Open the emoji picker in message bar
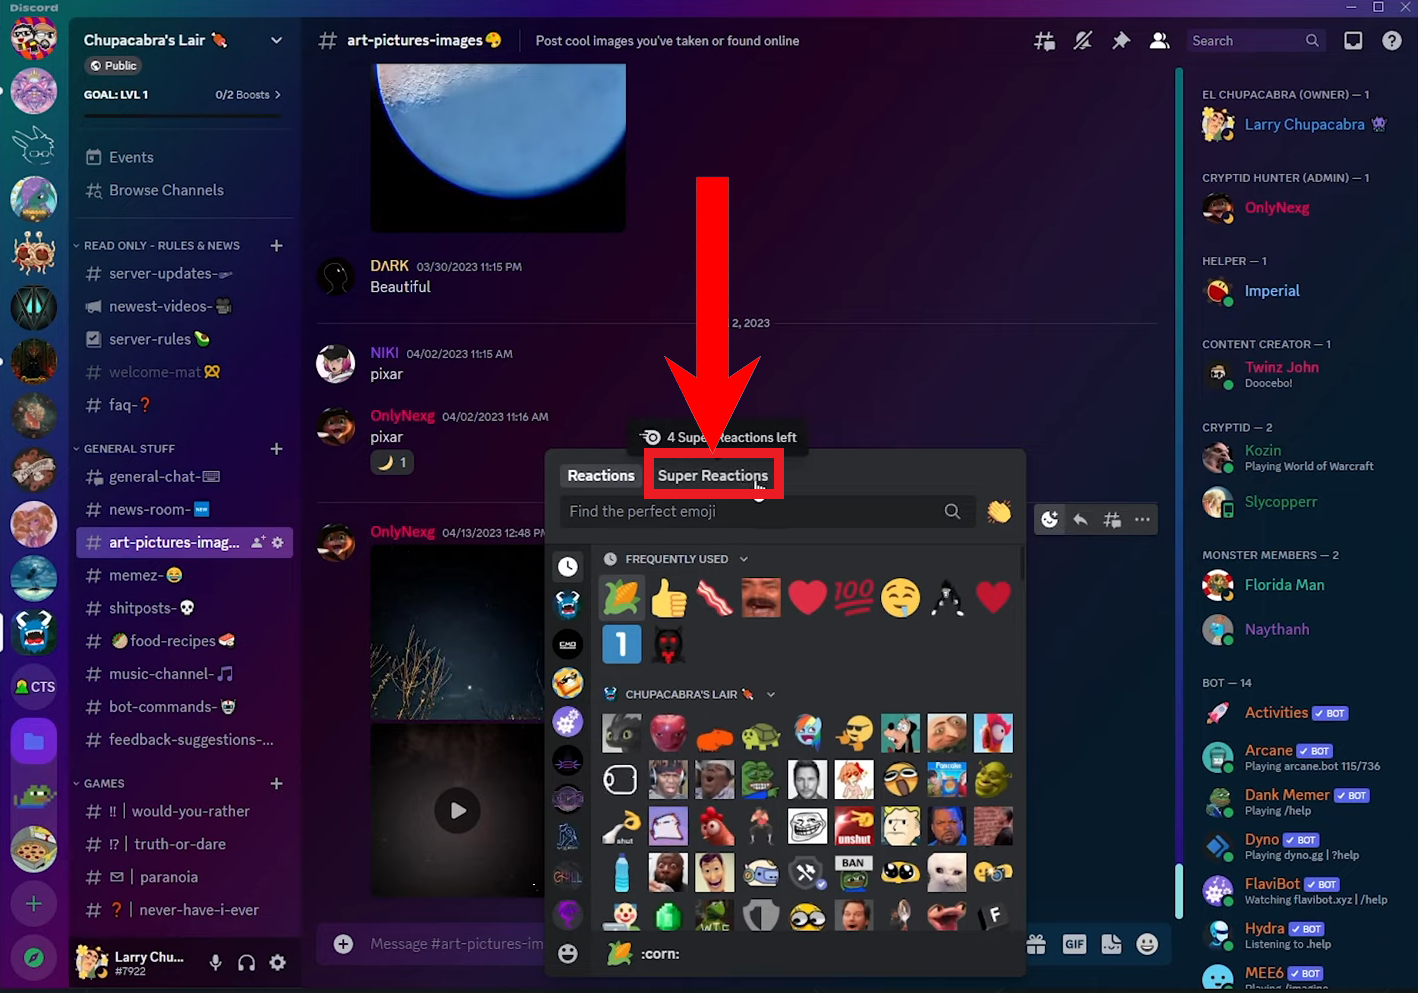The image size is (1418, 993). pyautogui.click(x=1148, y=944)
